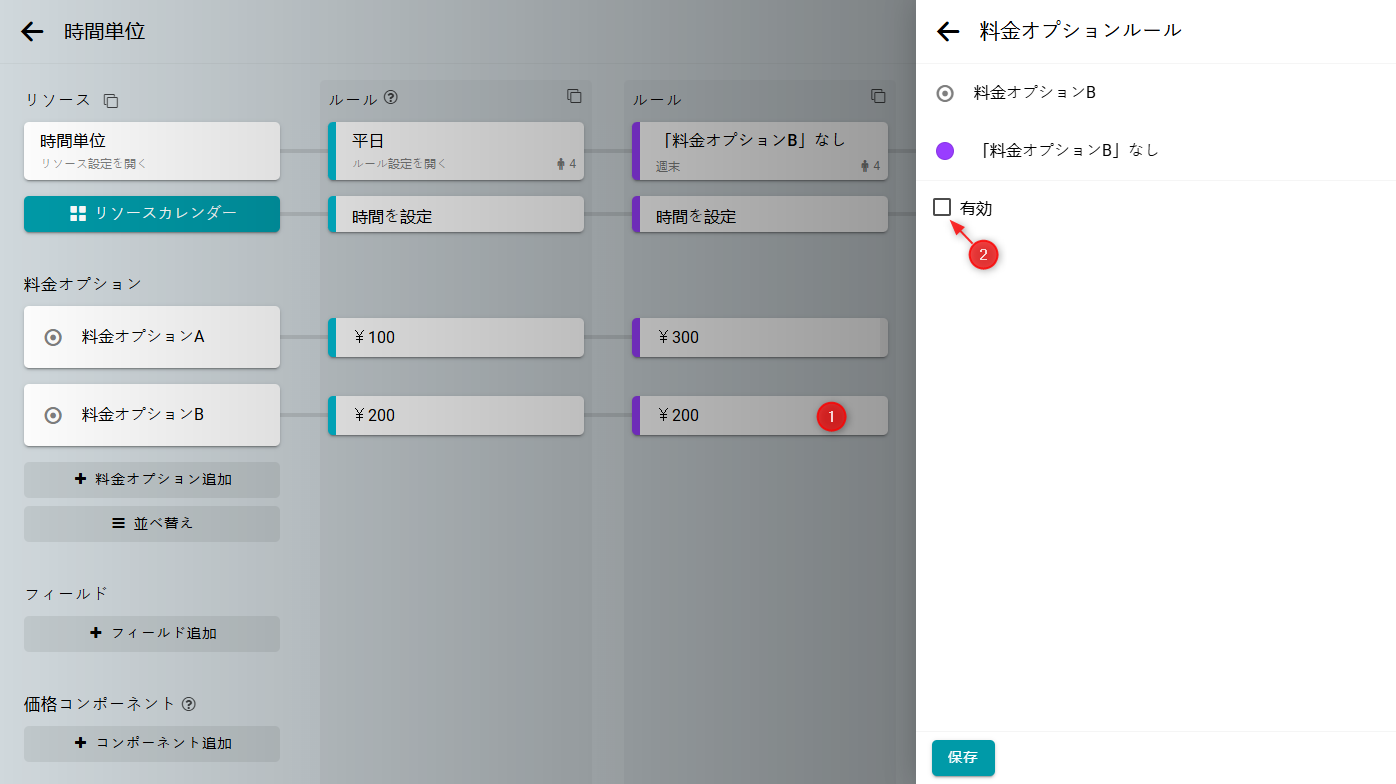Go back using arrow beside 時間単位 title
This screenshot has height=784, width=1396.
click(x=32, y=31)
